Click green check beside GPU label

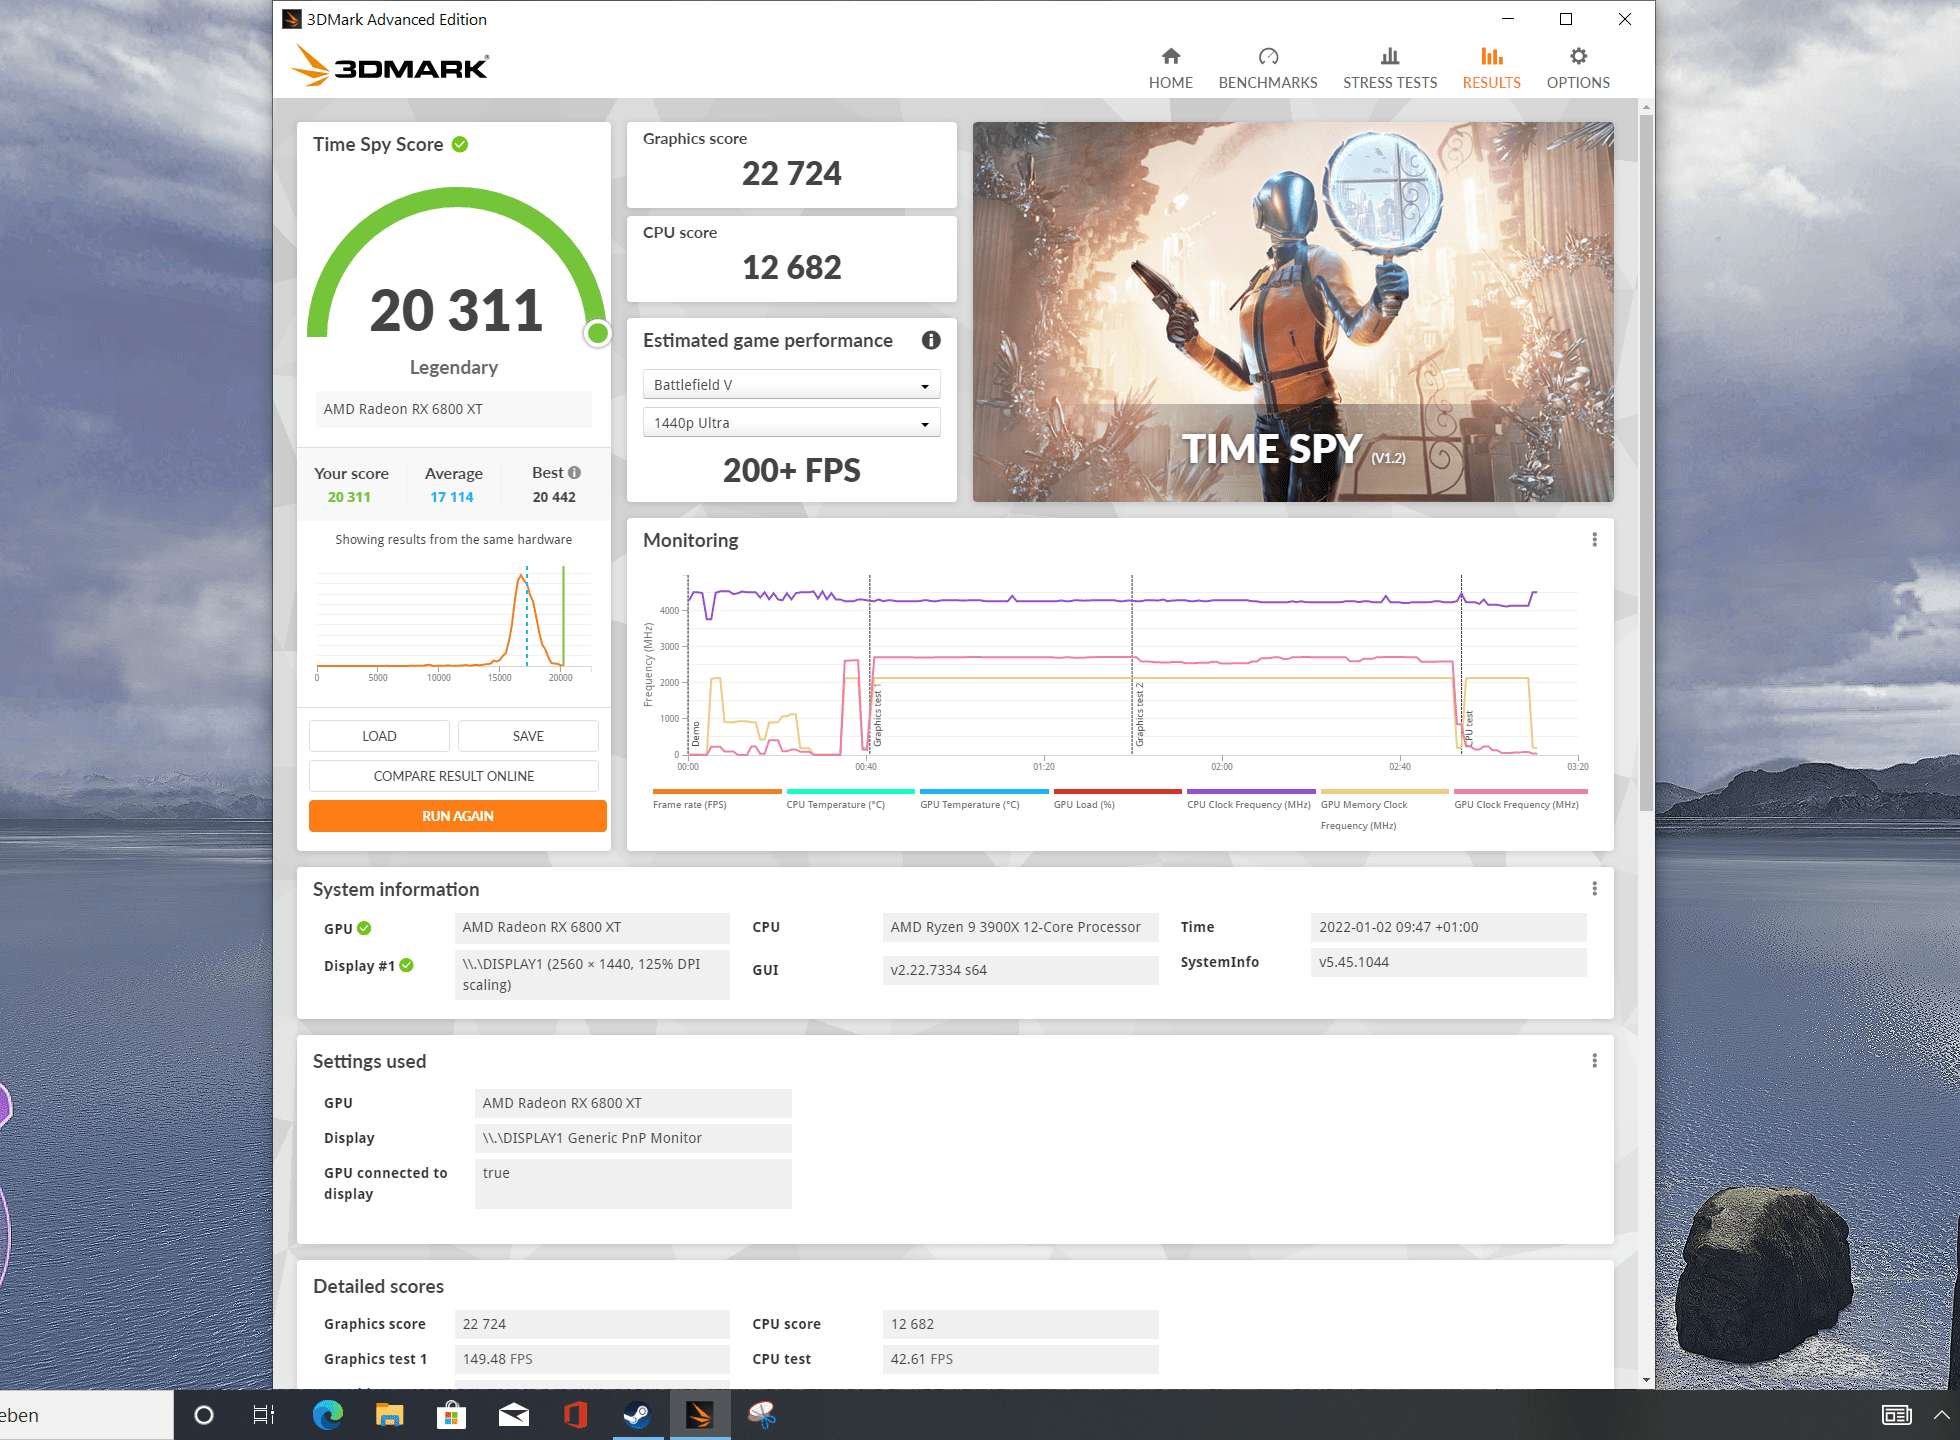[x=364, y=929]
